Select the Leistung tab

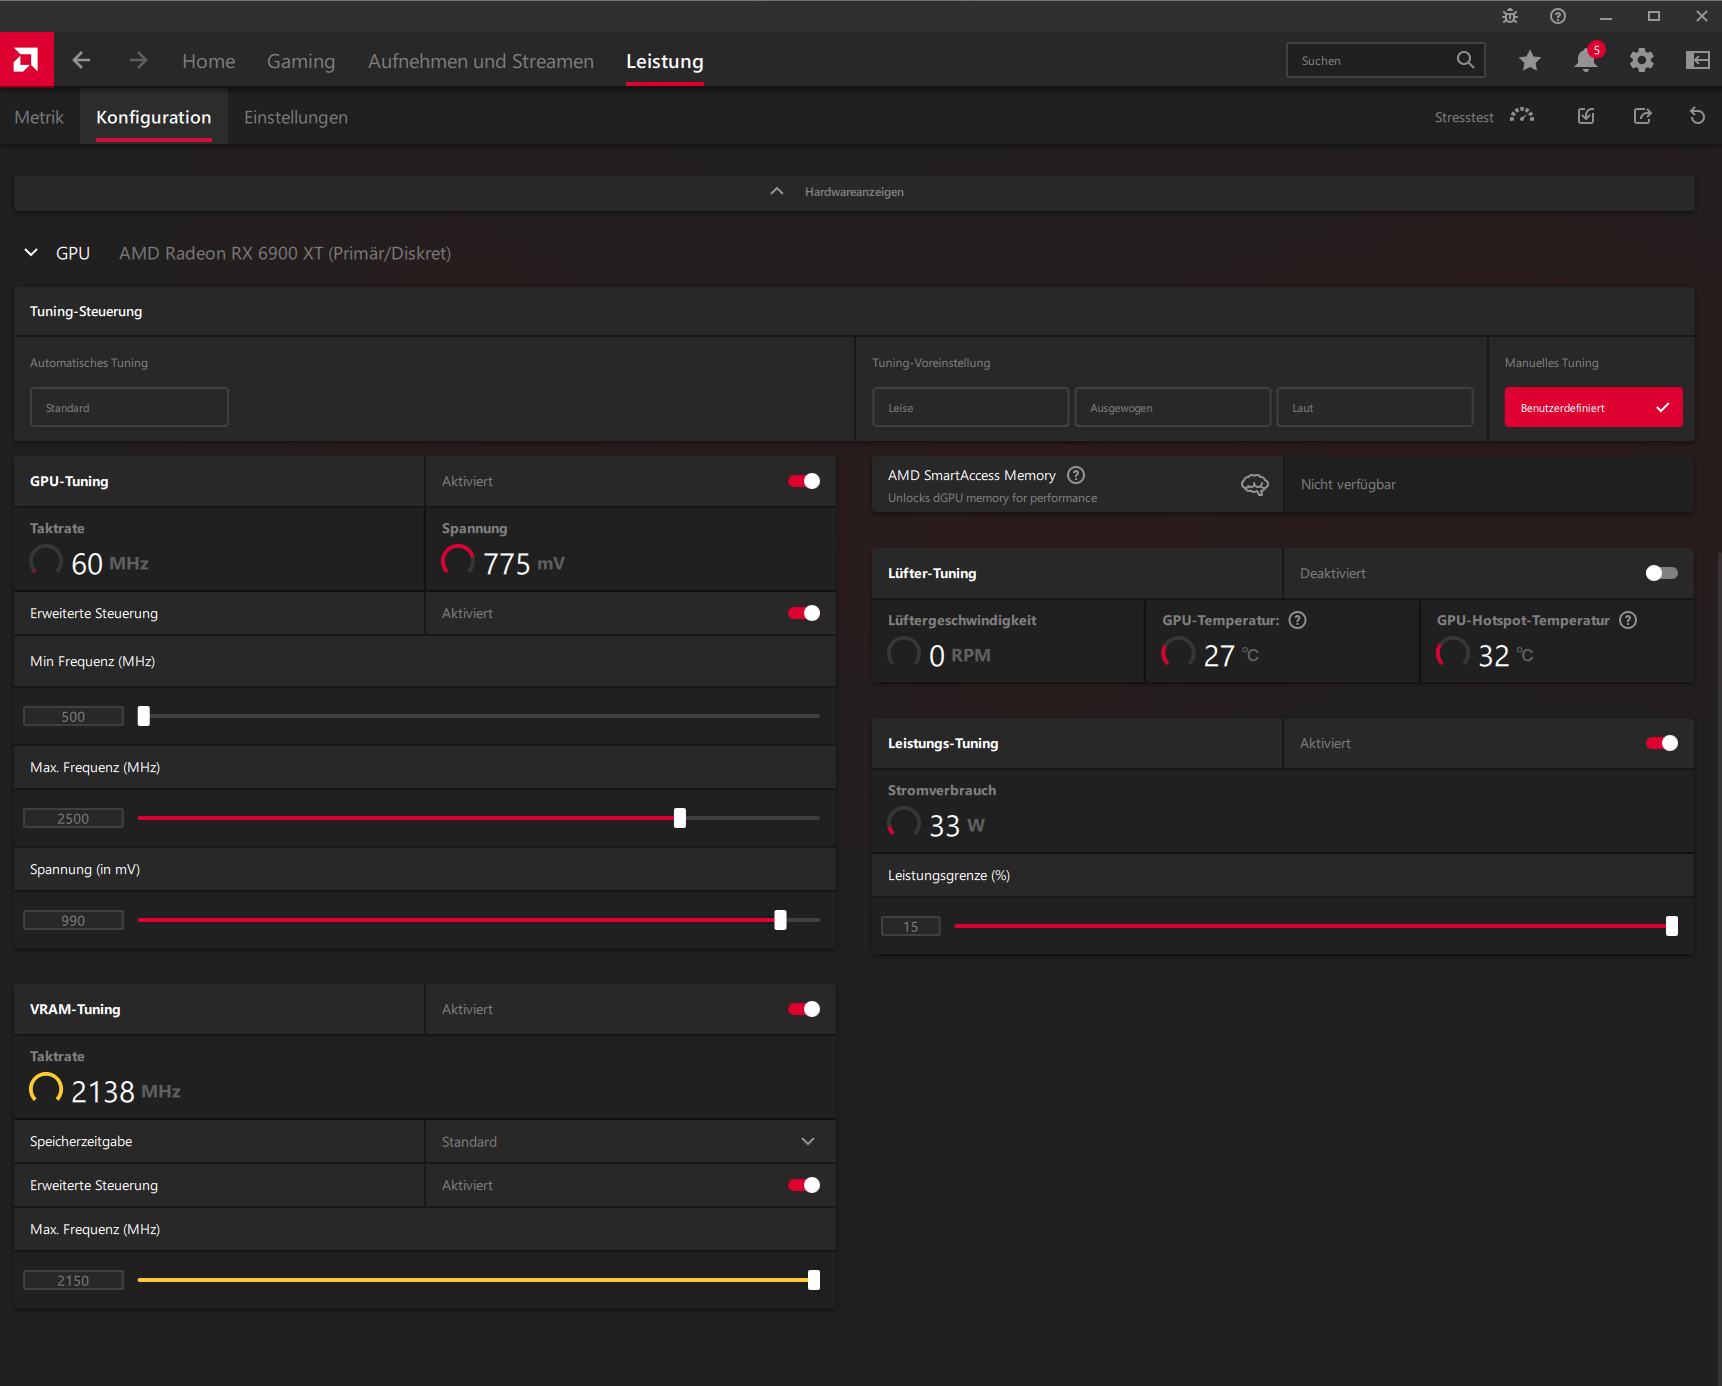coord(665,61)
